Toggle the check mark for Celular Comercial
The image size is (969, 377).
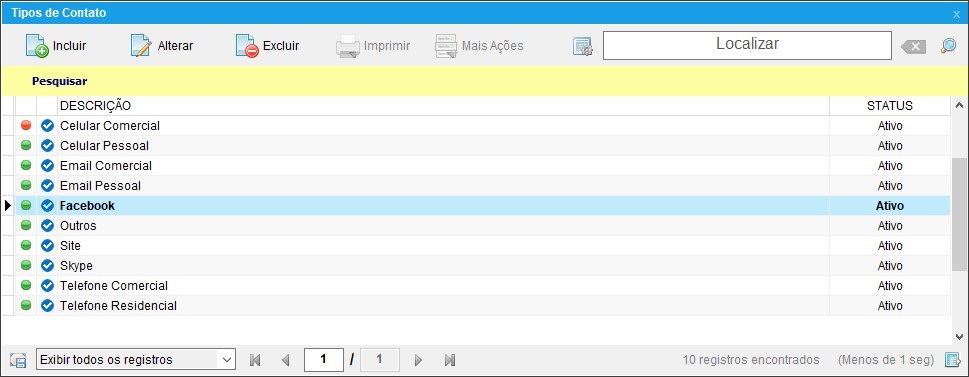(48, 126)
